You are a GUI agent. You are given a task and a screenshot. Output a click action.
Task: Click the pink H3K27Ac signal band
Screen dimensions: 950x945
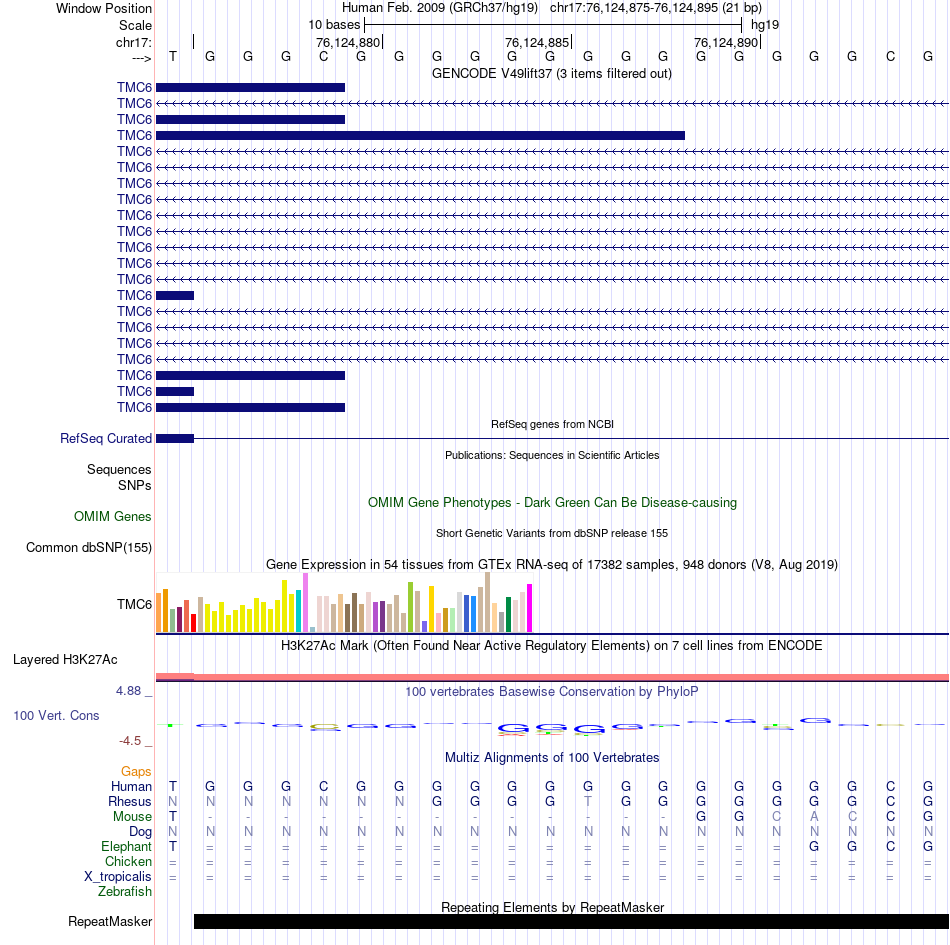(x=553, y=677)
